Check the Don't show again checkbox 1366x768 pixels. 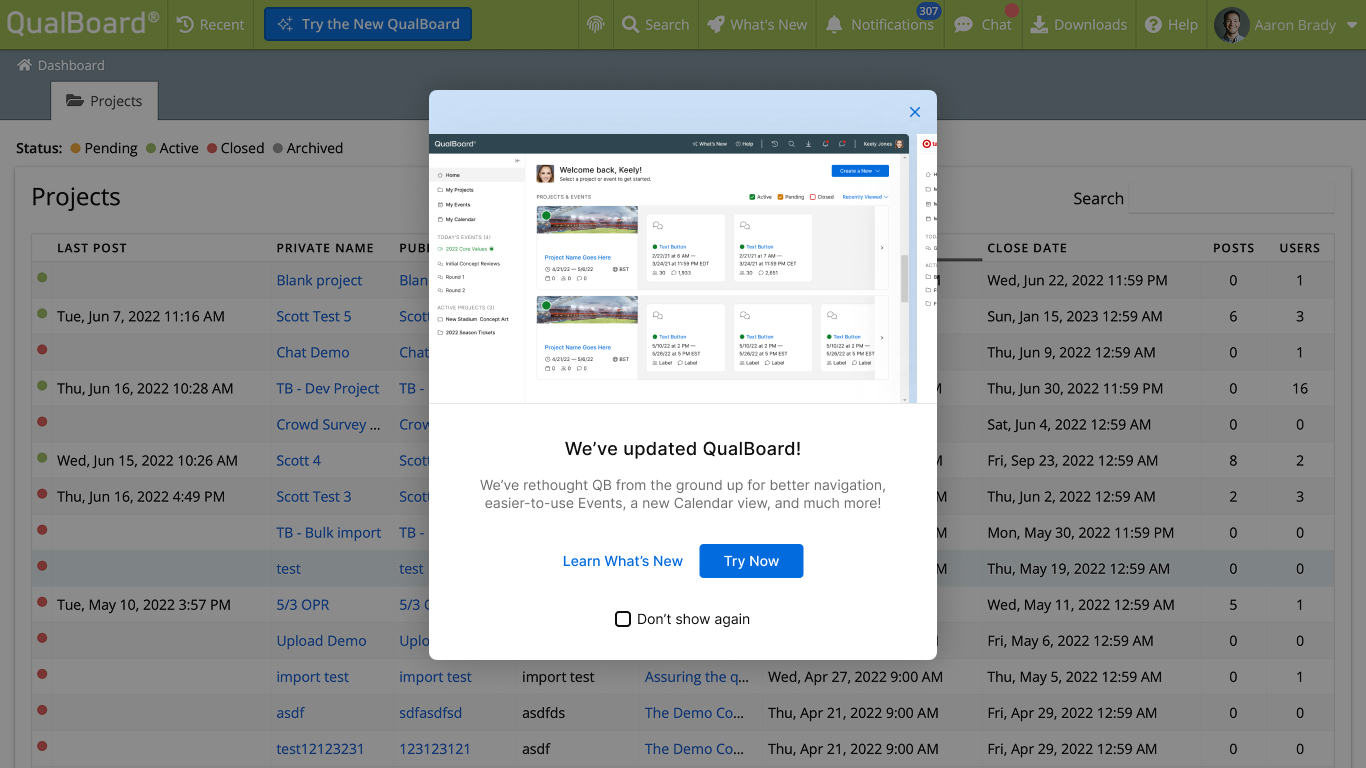[623, 619]
